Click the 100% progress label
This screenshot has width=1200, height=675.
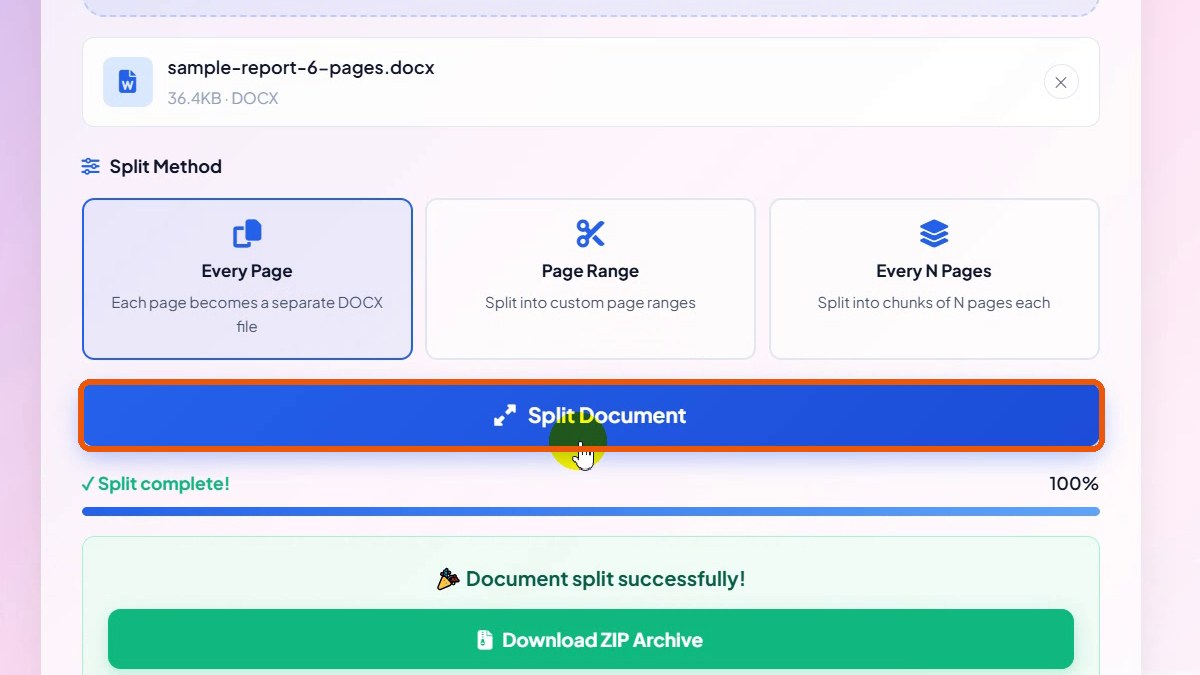pos(1074,484)
